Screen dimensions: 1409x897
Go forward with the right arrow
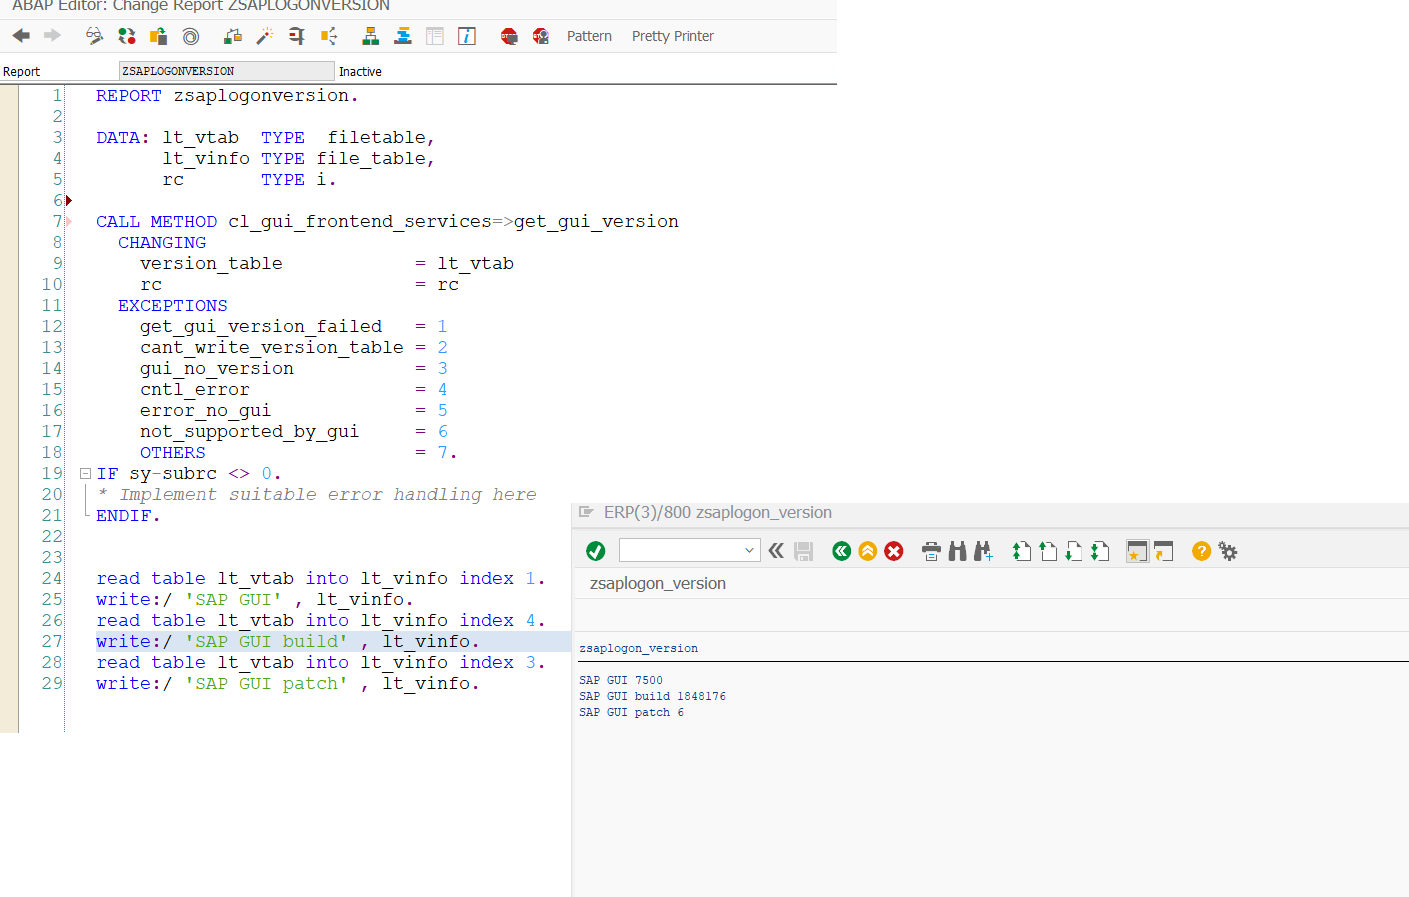(x=52, y=36)
